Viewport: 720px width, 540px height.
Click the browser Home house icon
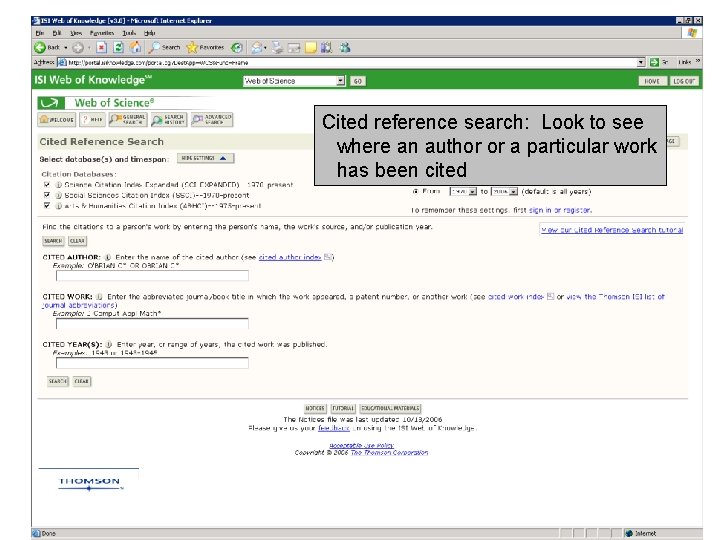(x=135, y=47)
